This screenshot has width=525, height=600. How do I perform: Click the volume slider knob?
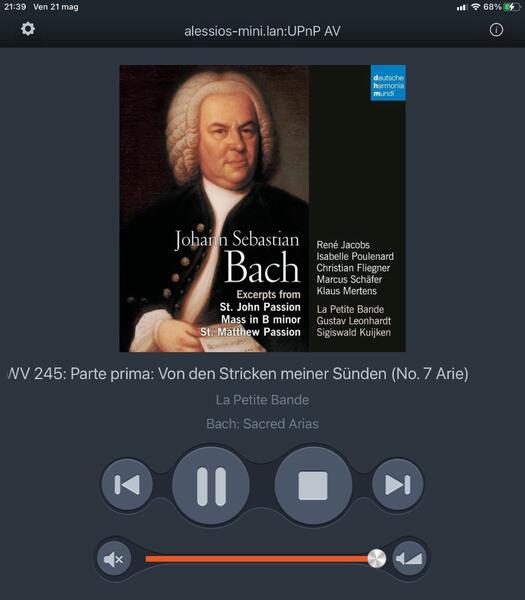[x=377, y=559]
